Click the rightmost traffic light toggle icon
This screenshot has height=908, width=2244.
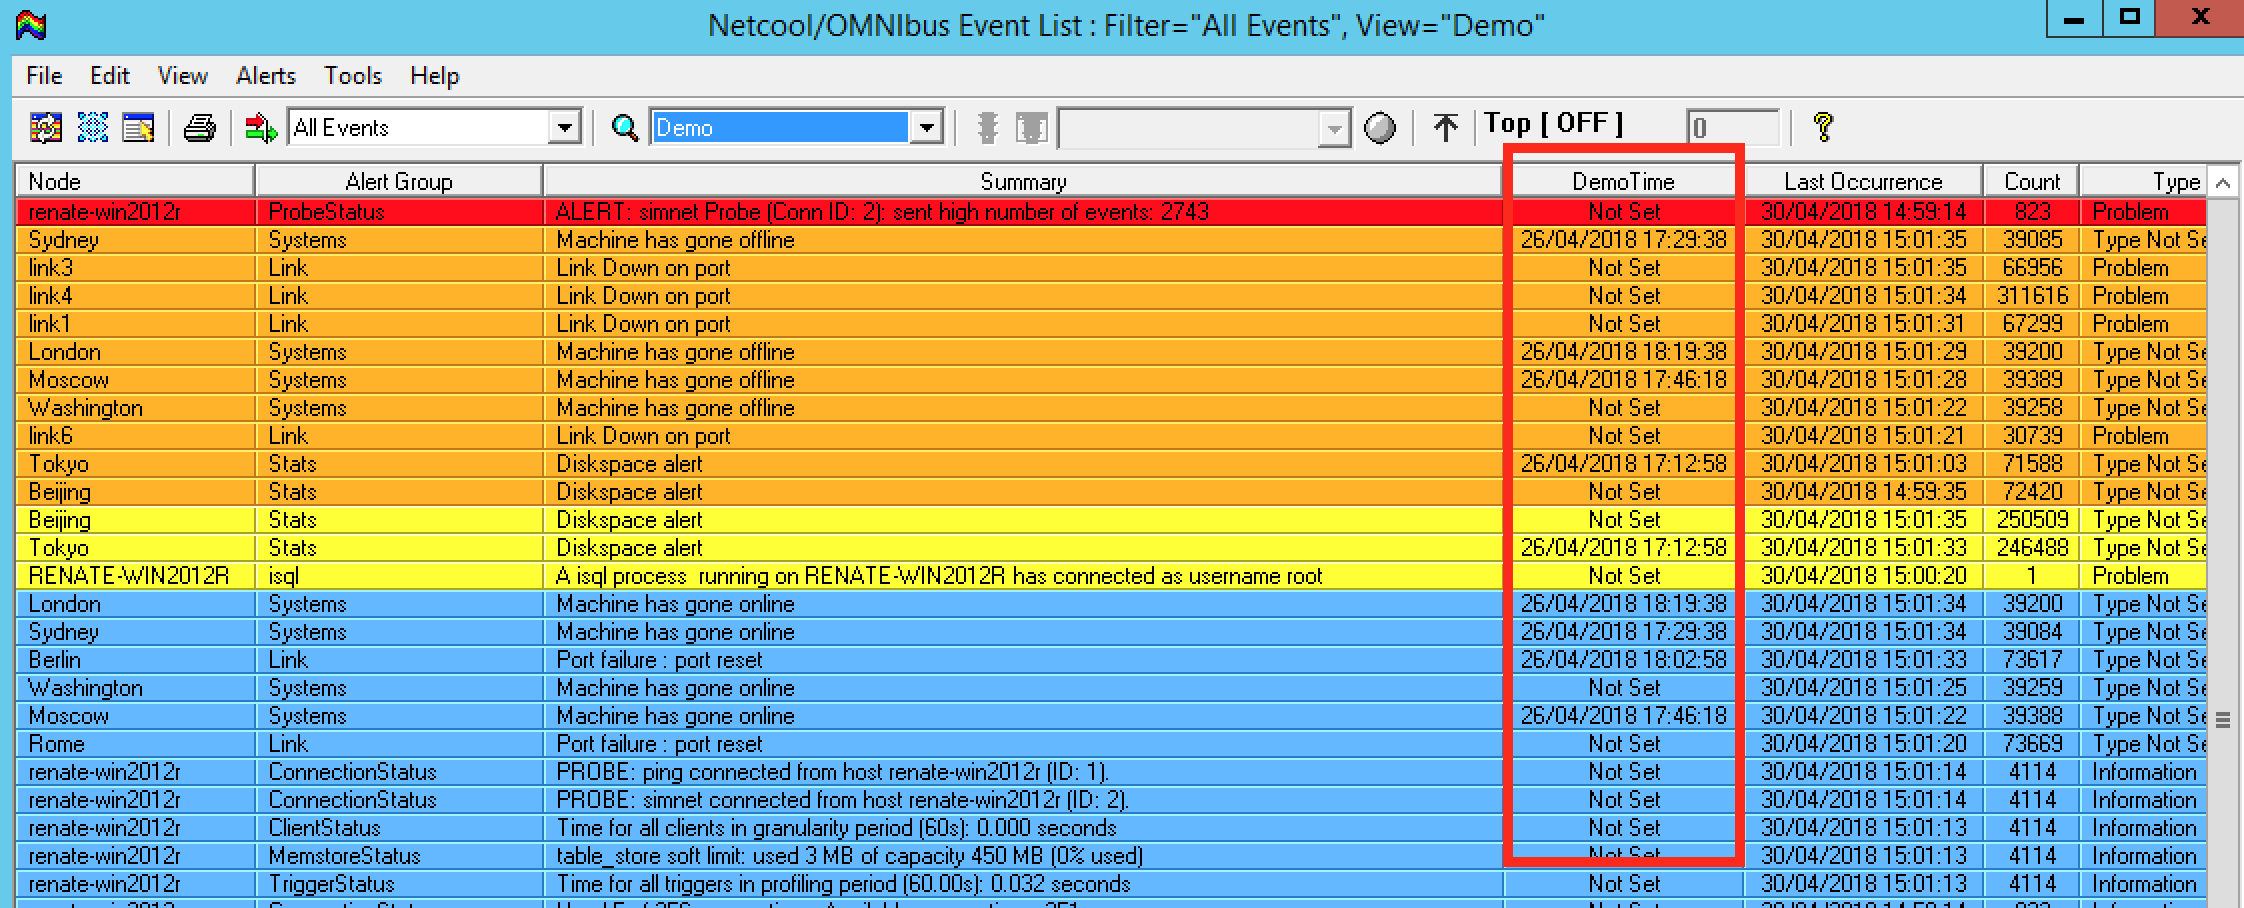[1031, 127]
